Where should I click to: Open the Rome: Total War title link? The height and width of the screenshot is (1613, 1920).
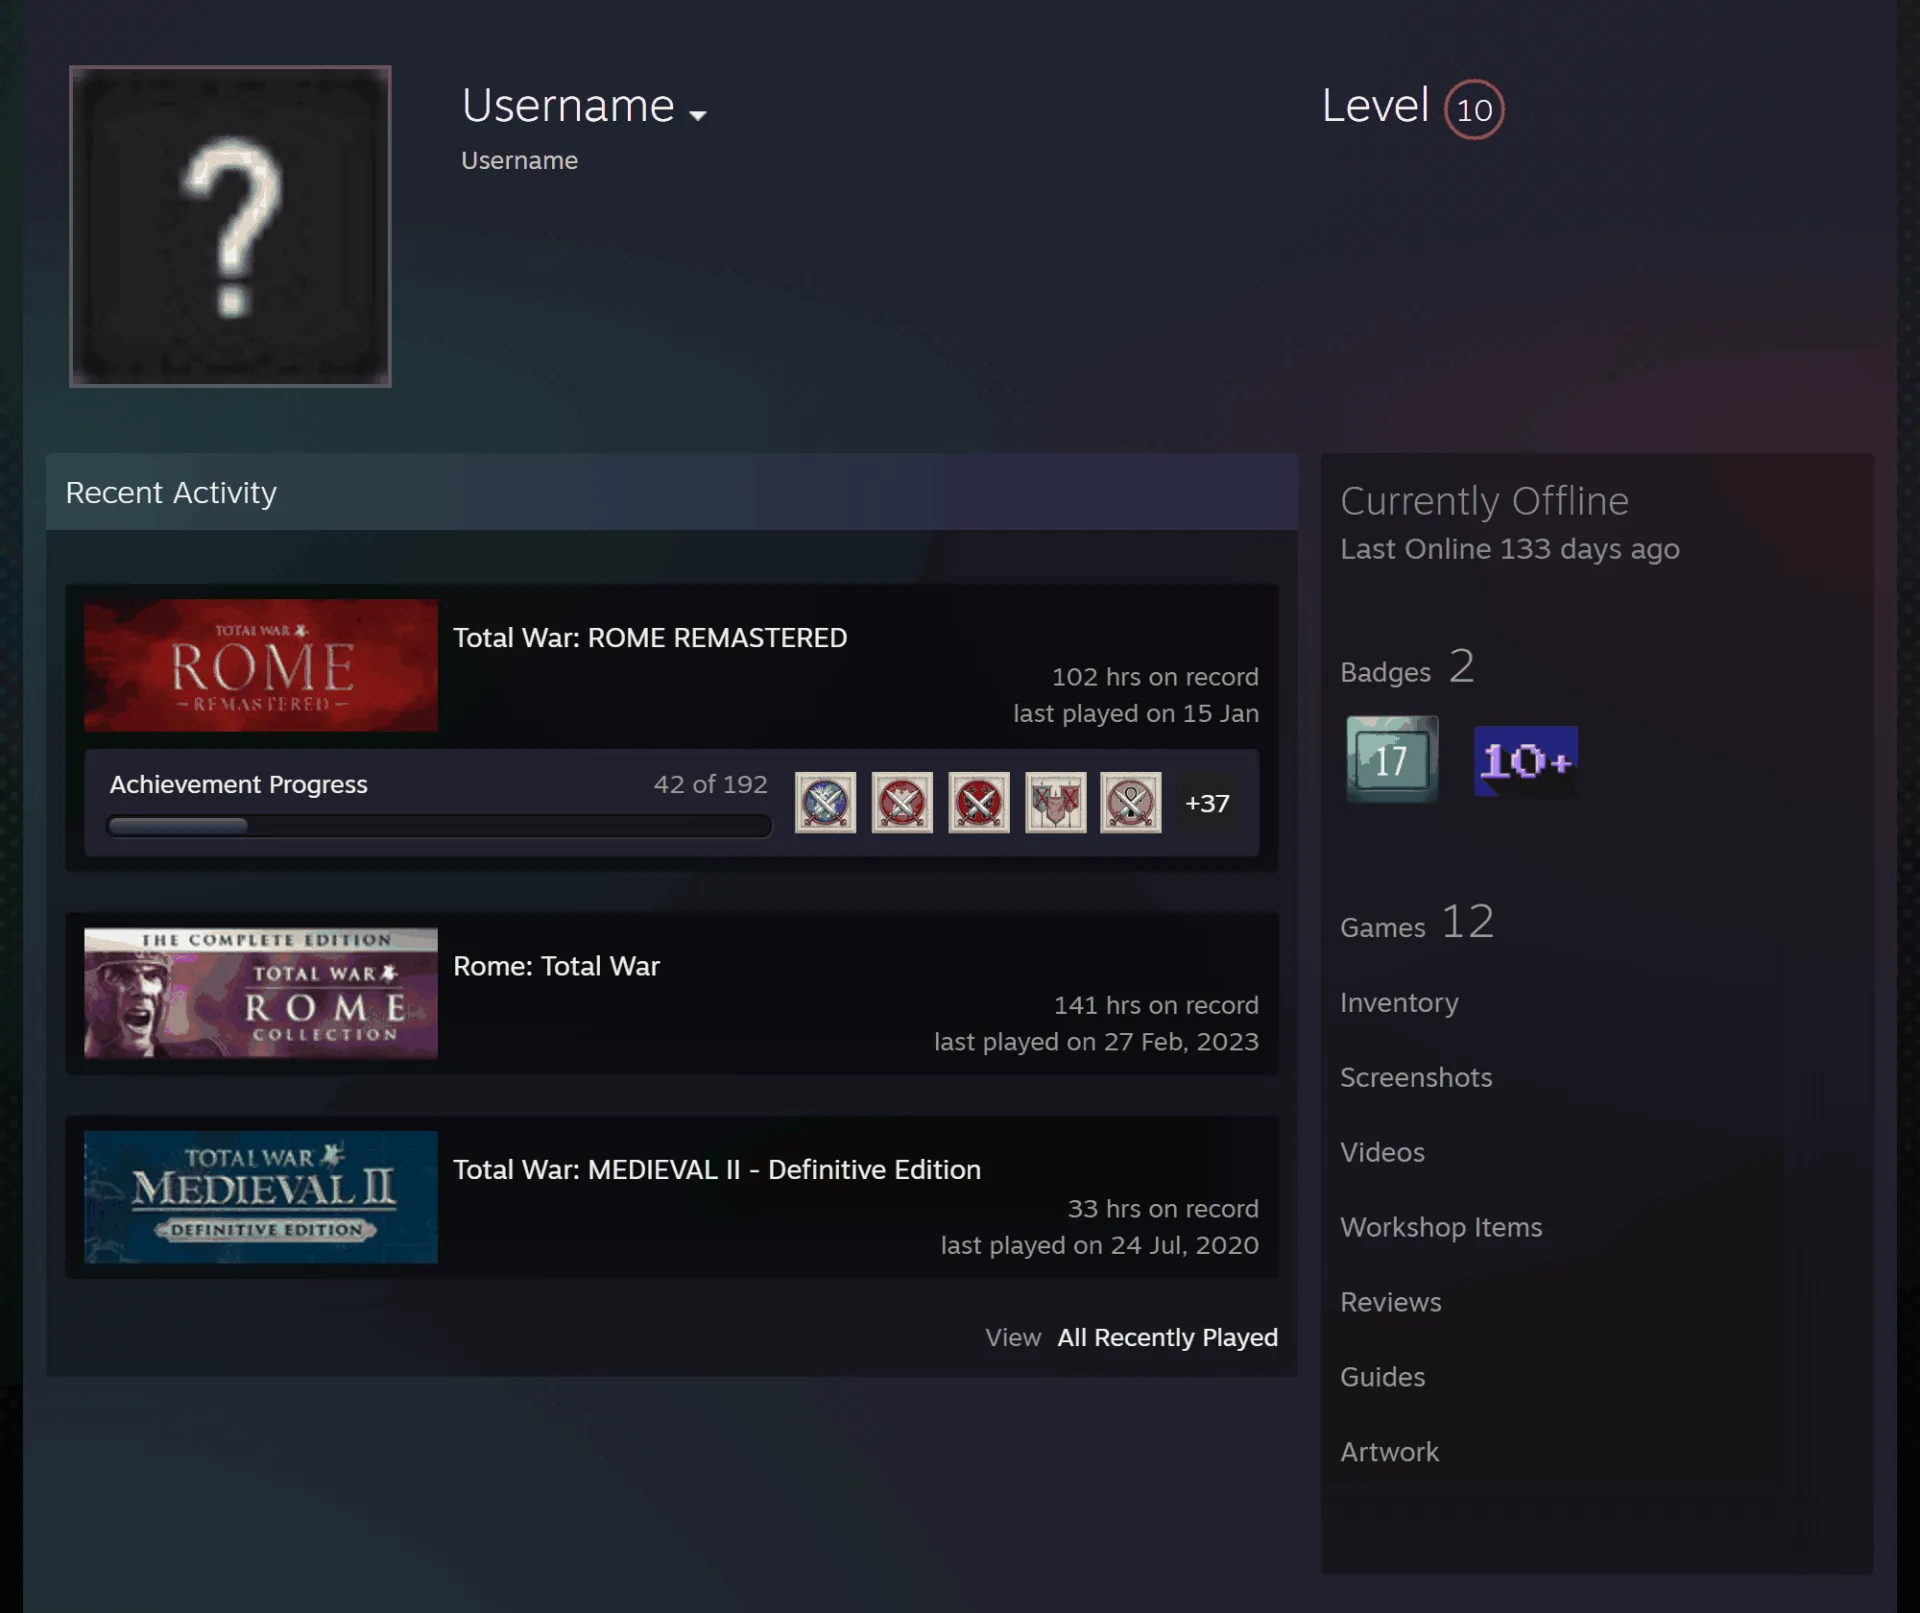(556, 966)
